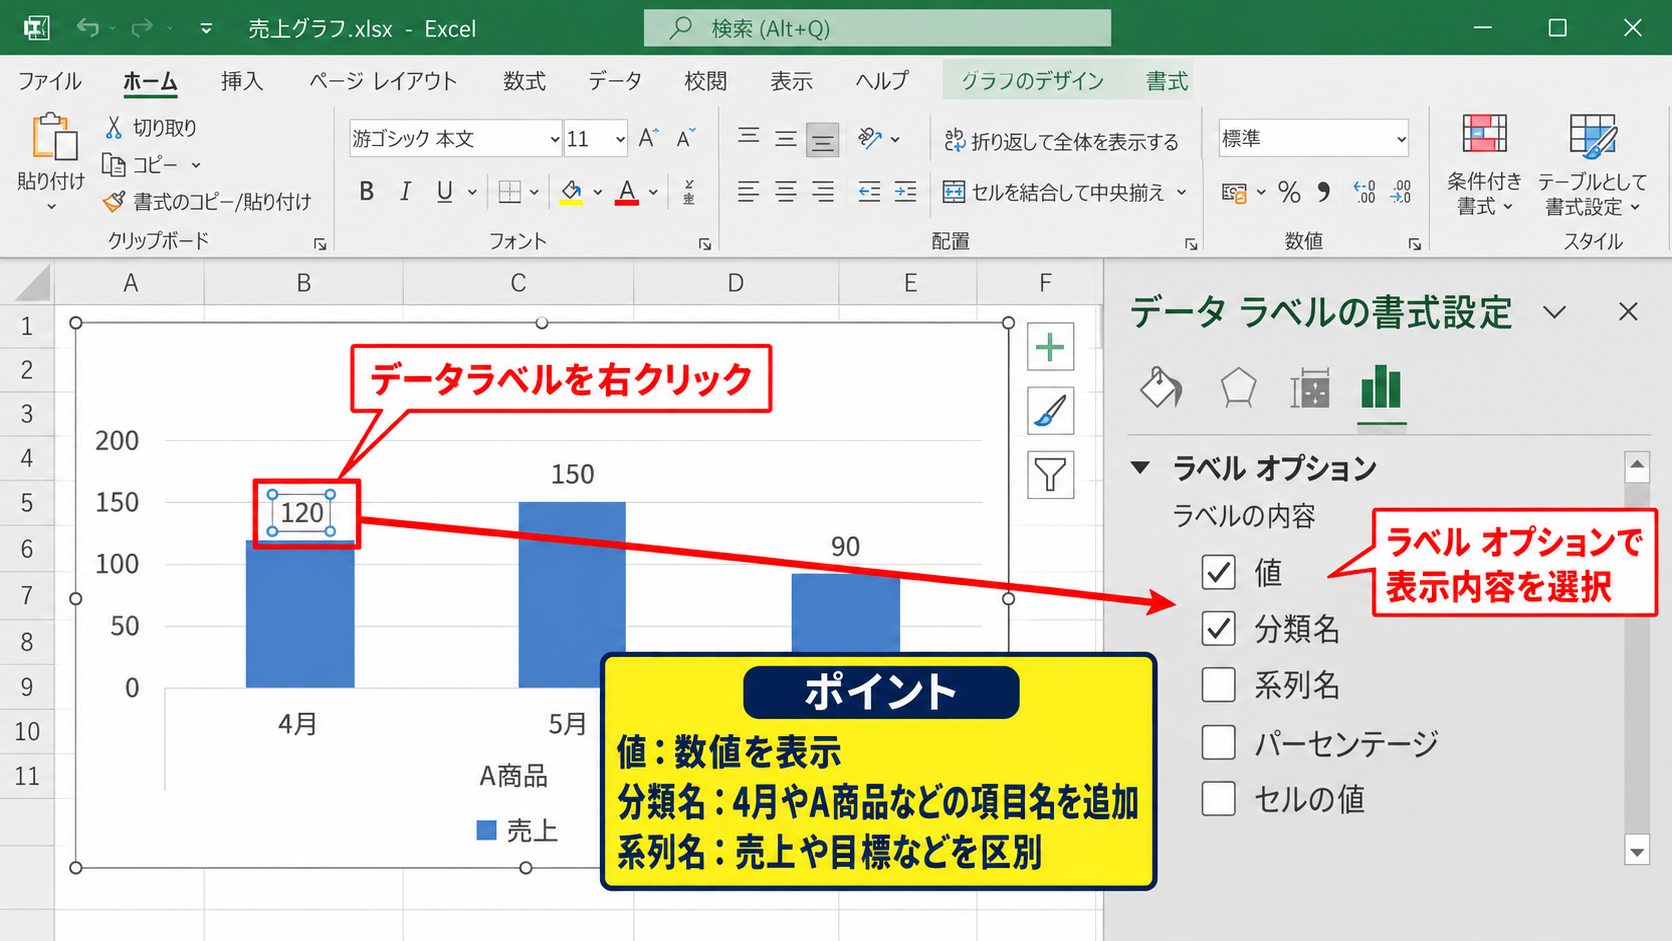Viewport: 1672px width, 941px height.
Task: Switch to the グラフのデザイン tab
Action: click(x=1032, y=81)
